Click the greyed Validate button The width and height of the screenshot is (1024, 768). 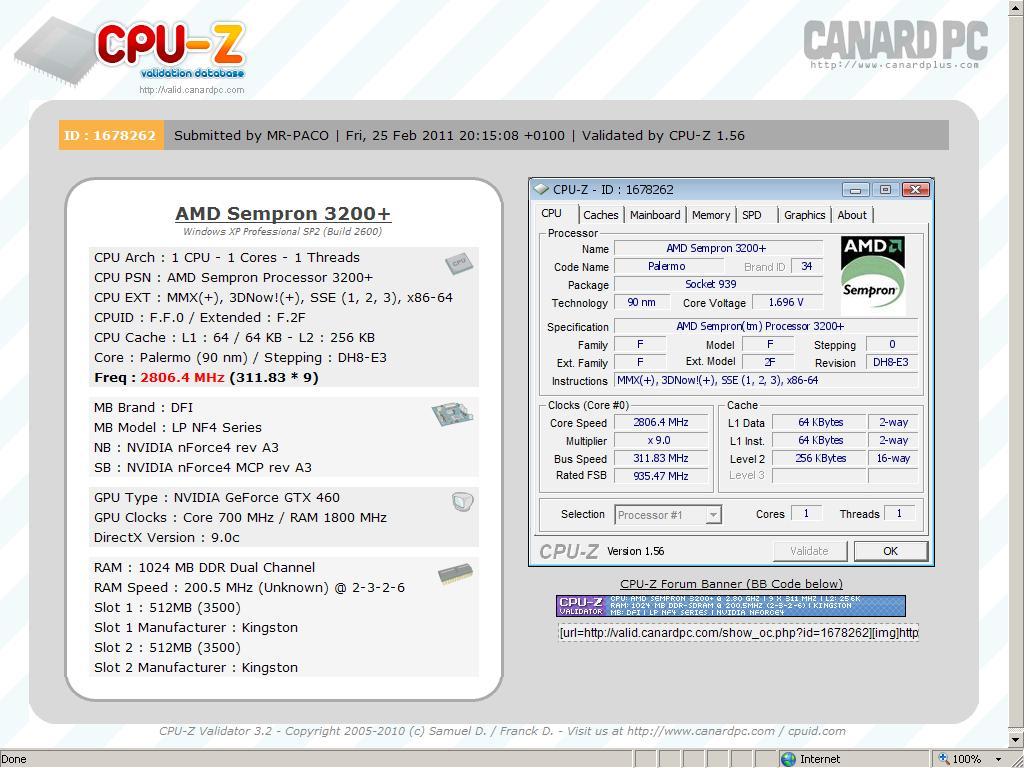pos(810,551)
